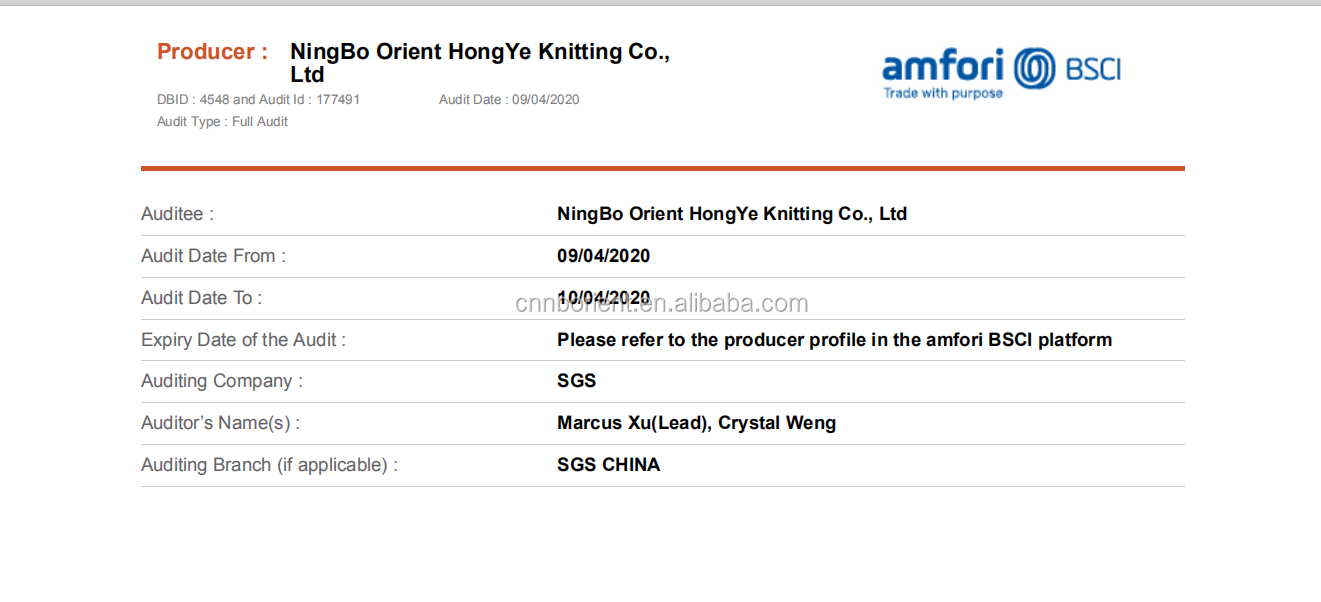Click the orange horizontal divider line
Viewport: 1321px width, 602px height.
(662, 168)
